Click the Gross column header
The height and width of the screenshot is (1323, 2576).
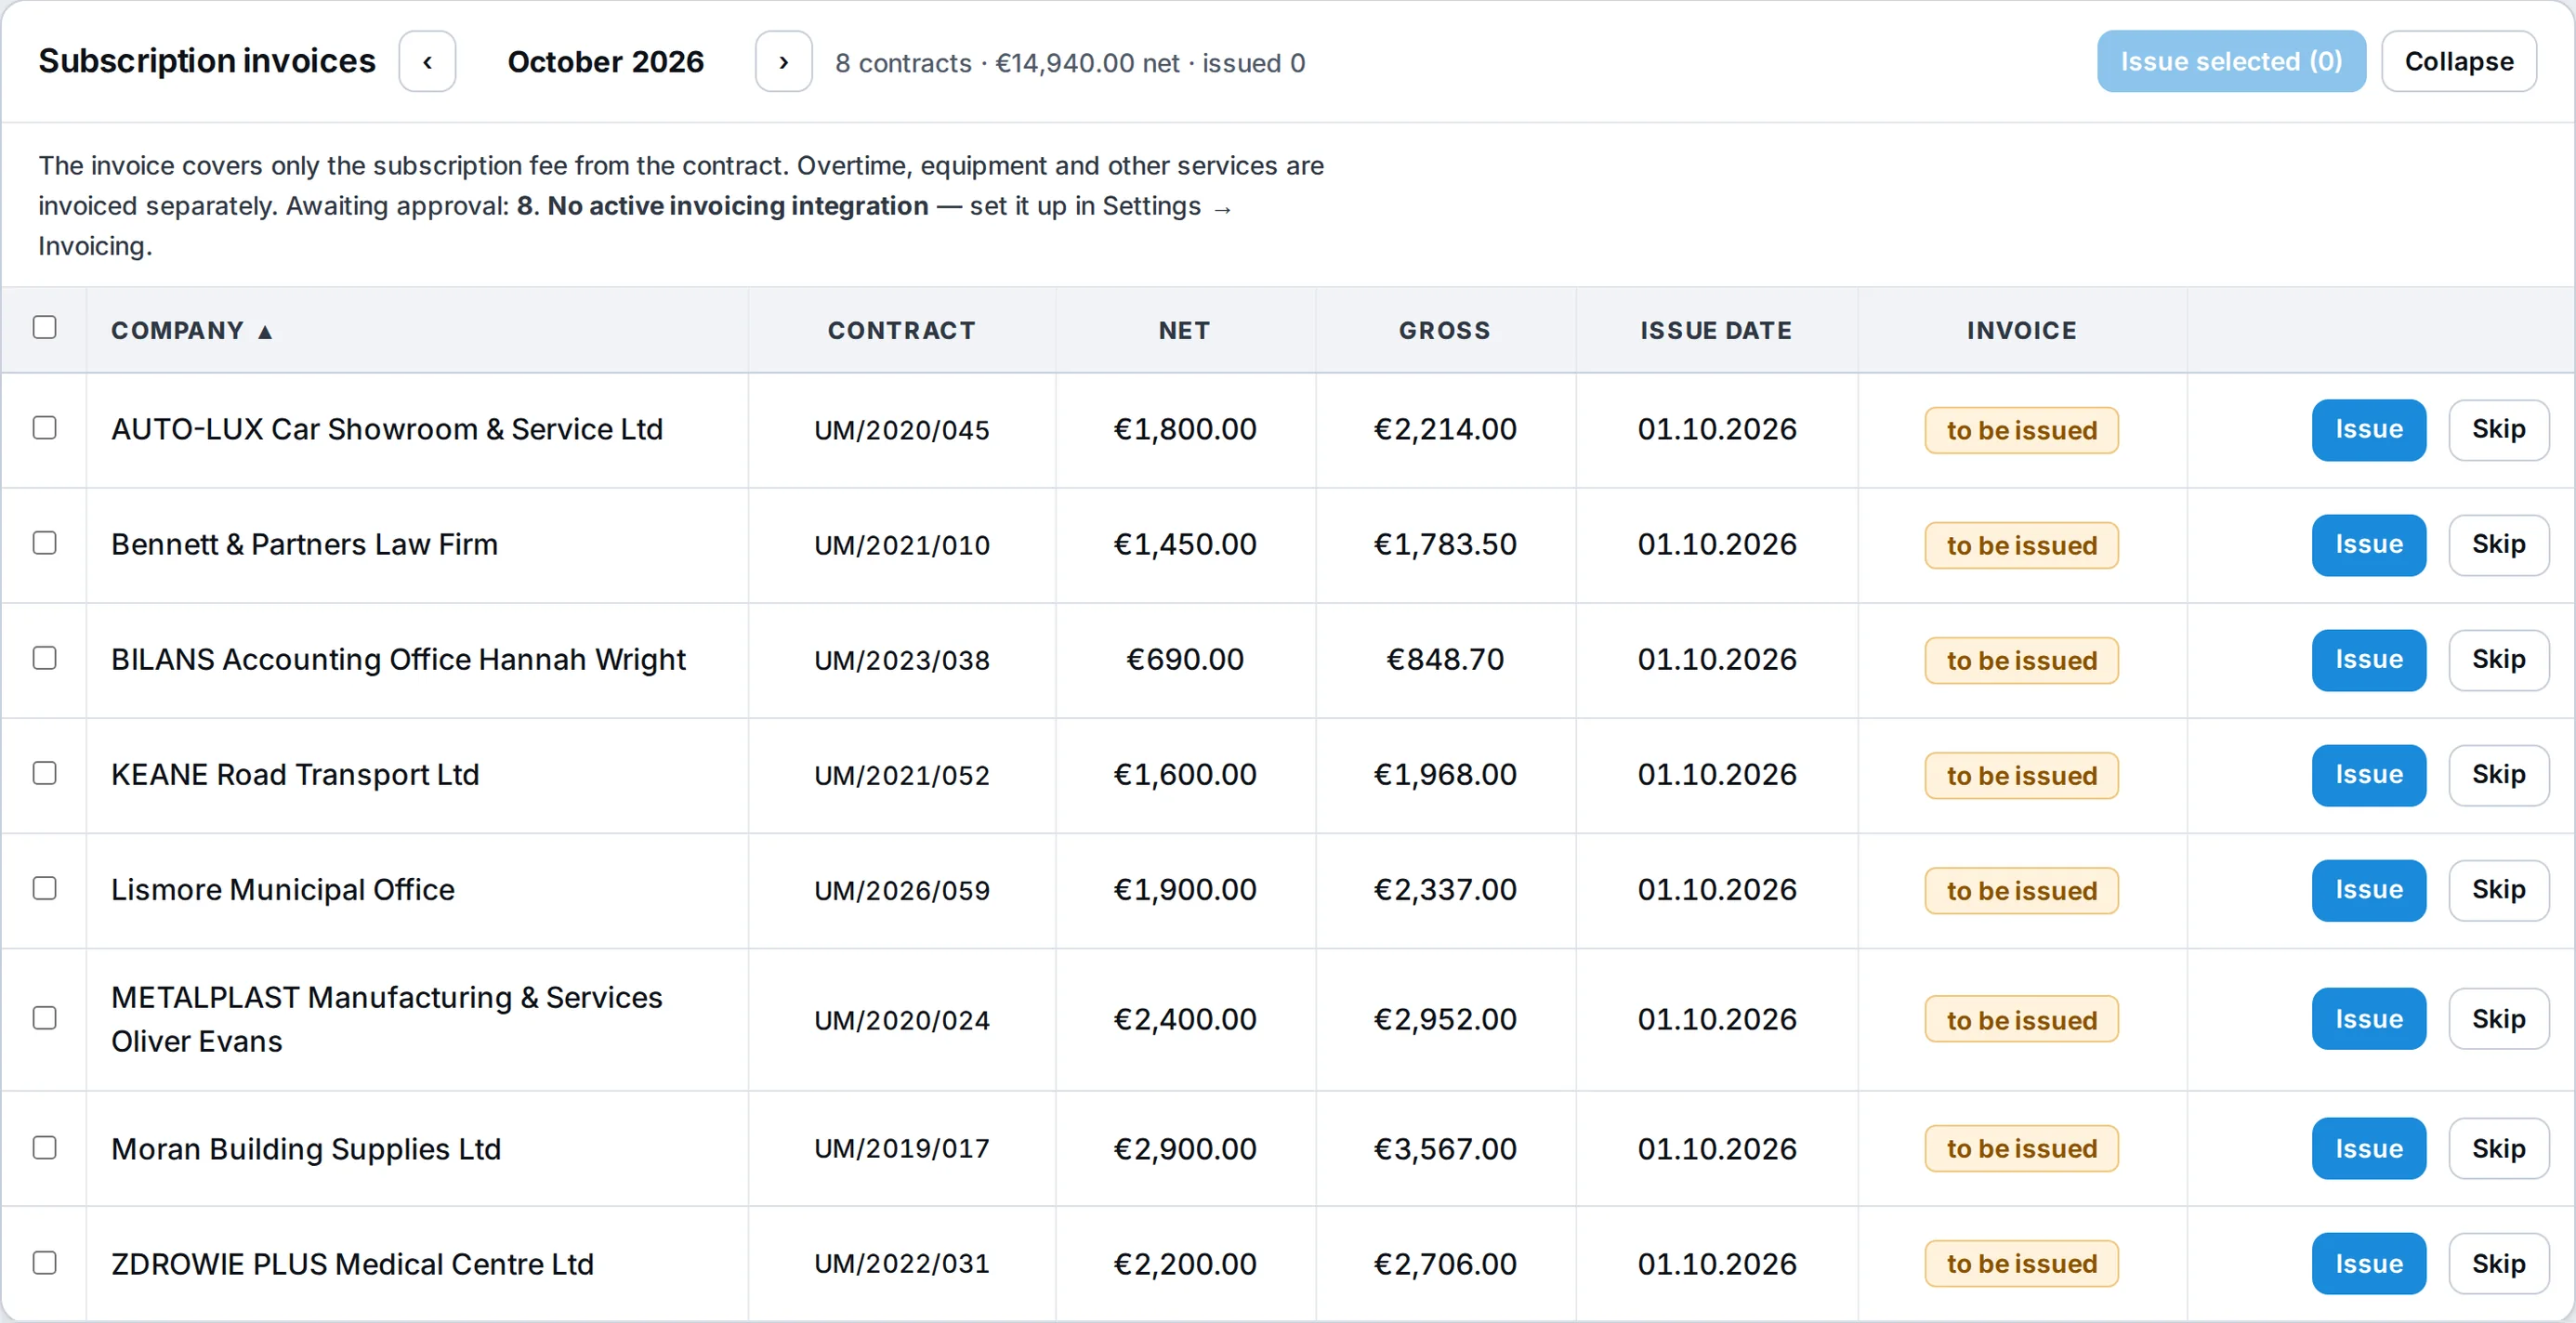tap(1444, 331)
